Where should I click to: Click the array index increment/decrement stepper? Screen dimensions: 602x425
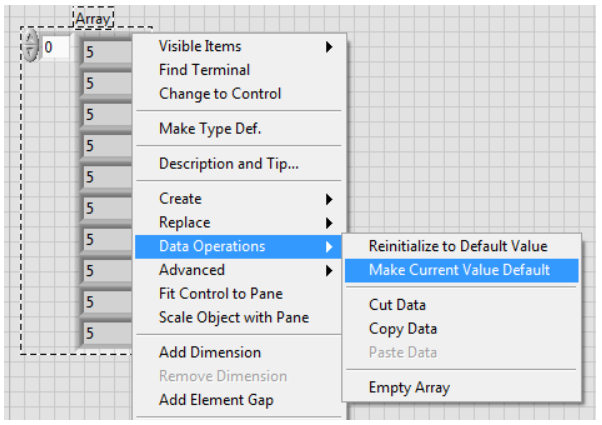click(x=30, y=46)
